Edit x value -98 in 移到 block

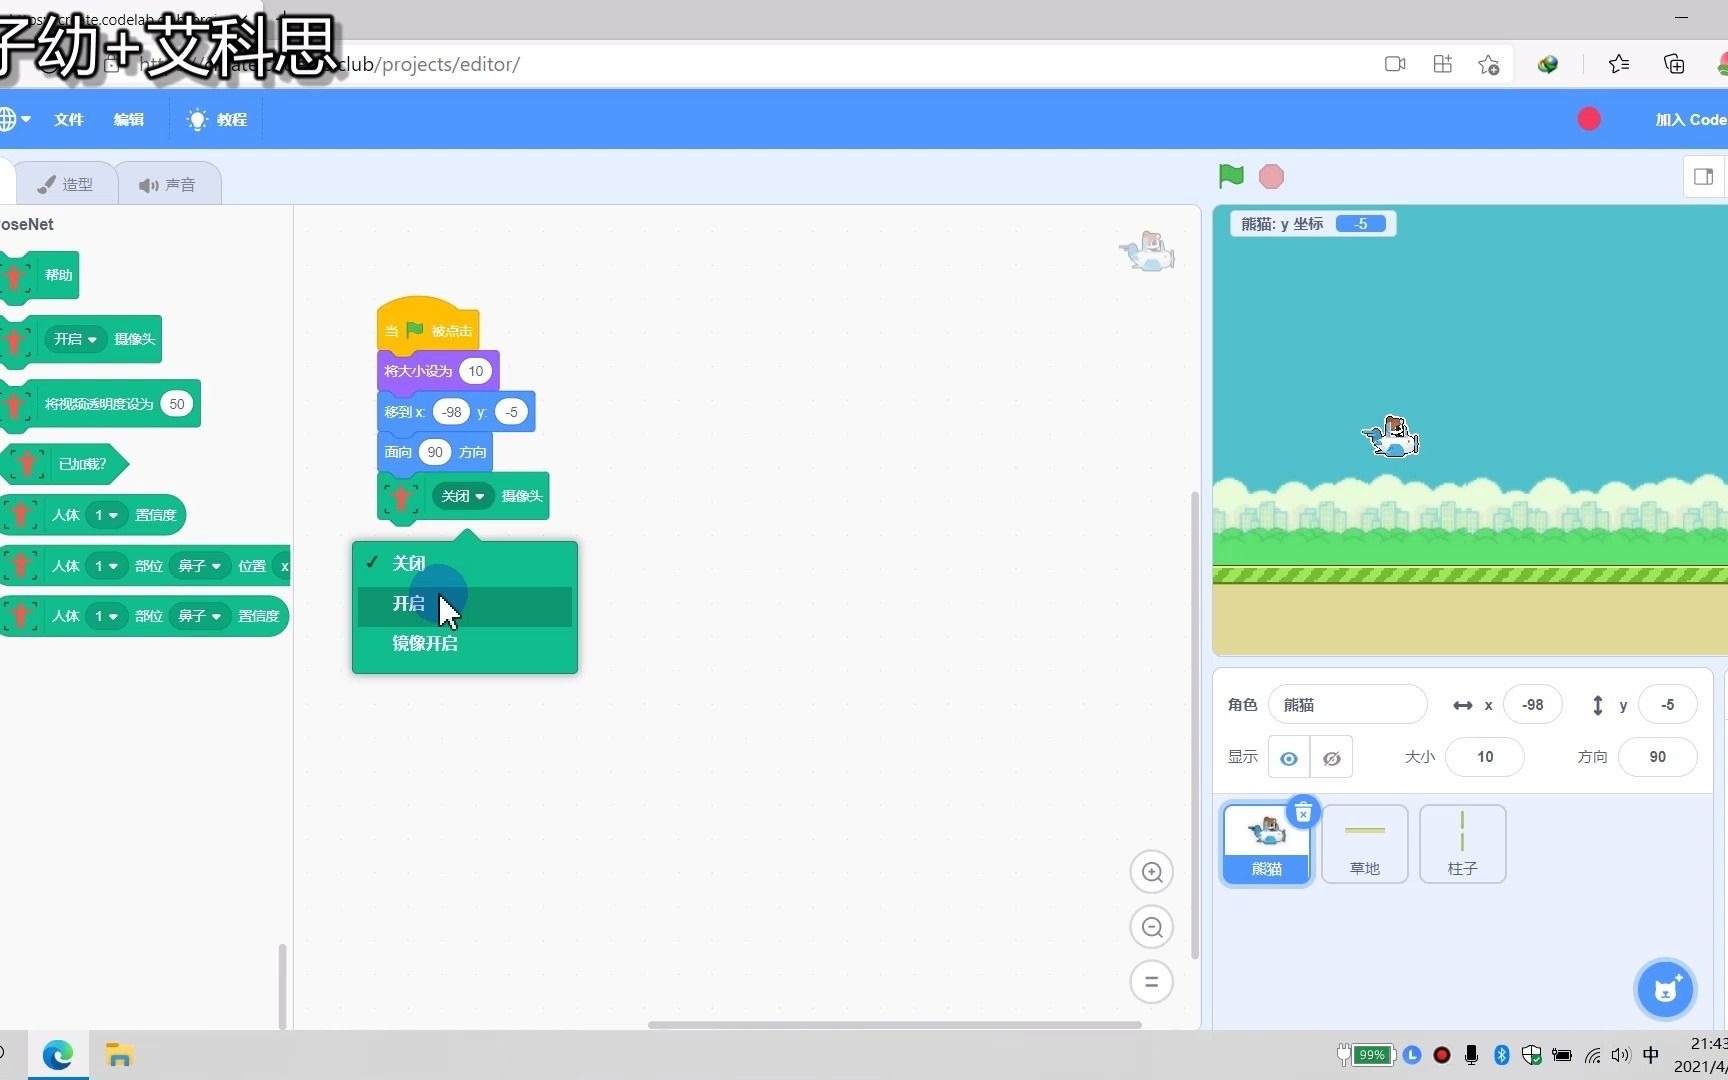452,412
